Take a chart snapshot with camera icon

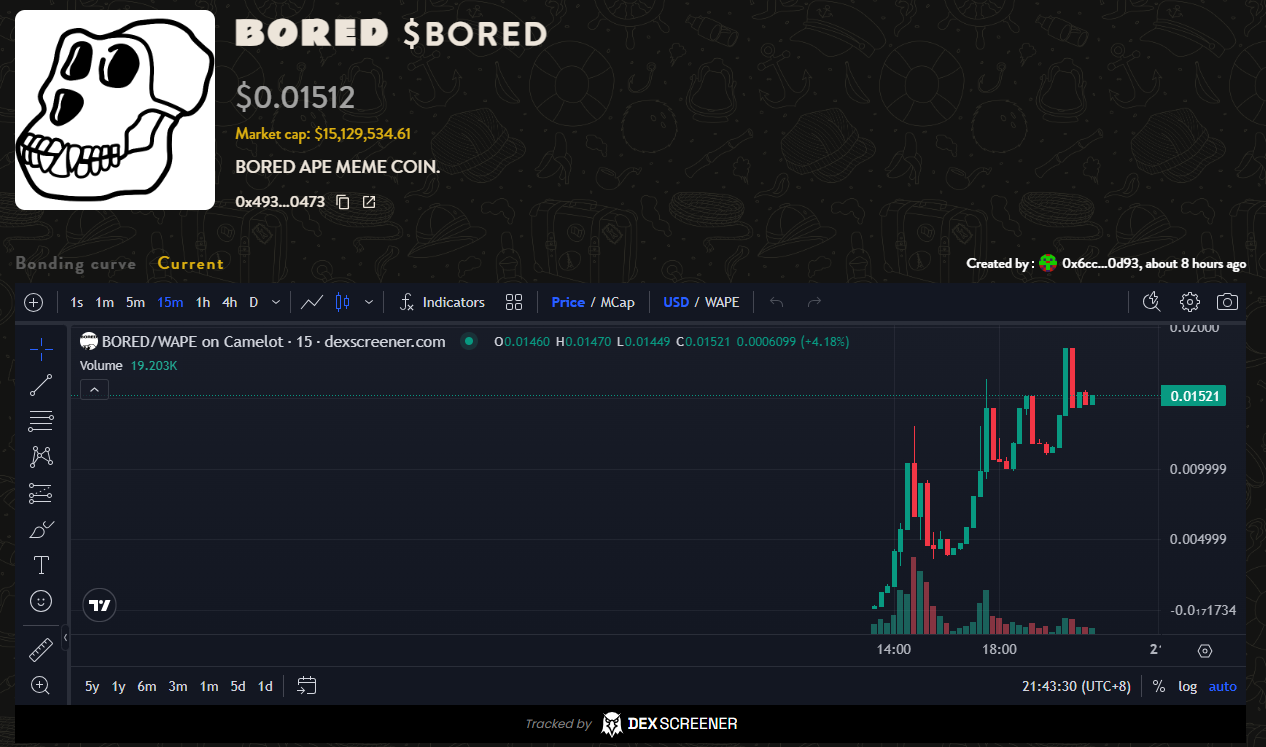tap(1227, 302)
